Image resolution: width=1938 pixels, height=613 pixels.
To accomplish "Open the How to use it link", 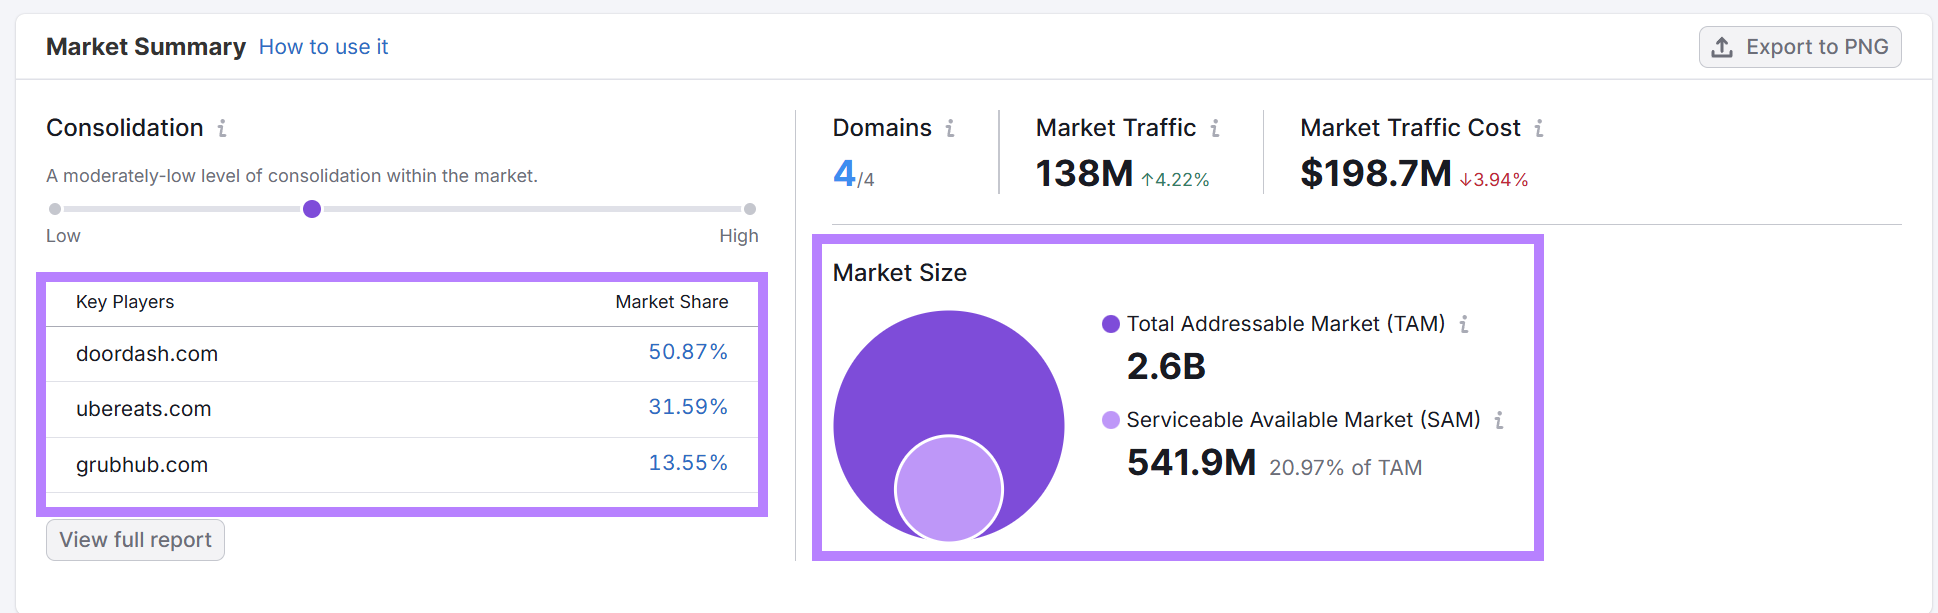I will click(323, 47).
